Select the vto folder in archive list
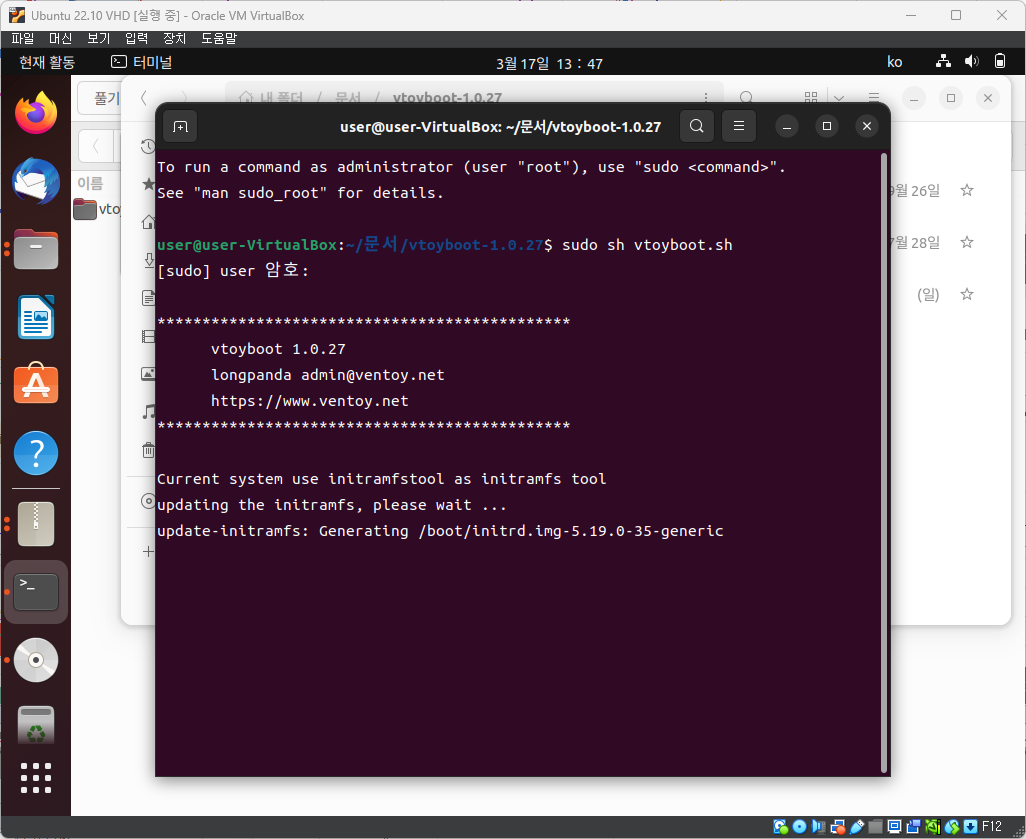This screenshot has width=1026, height=839. click(x=97, y=209)
